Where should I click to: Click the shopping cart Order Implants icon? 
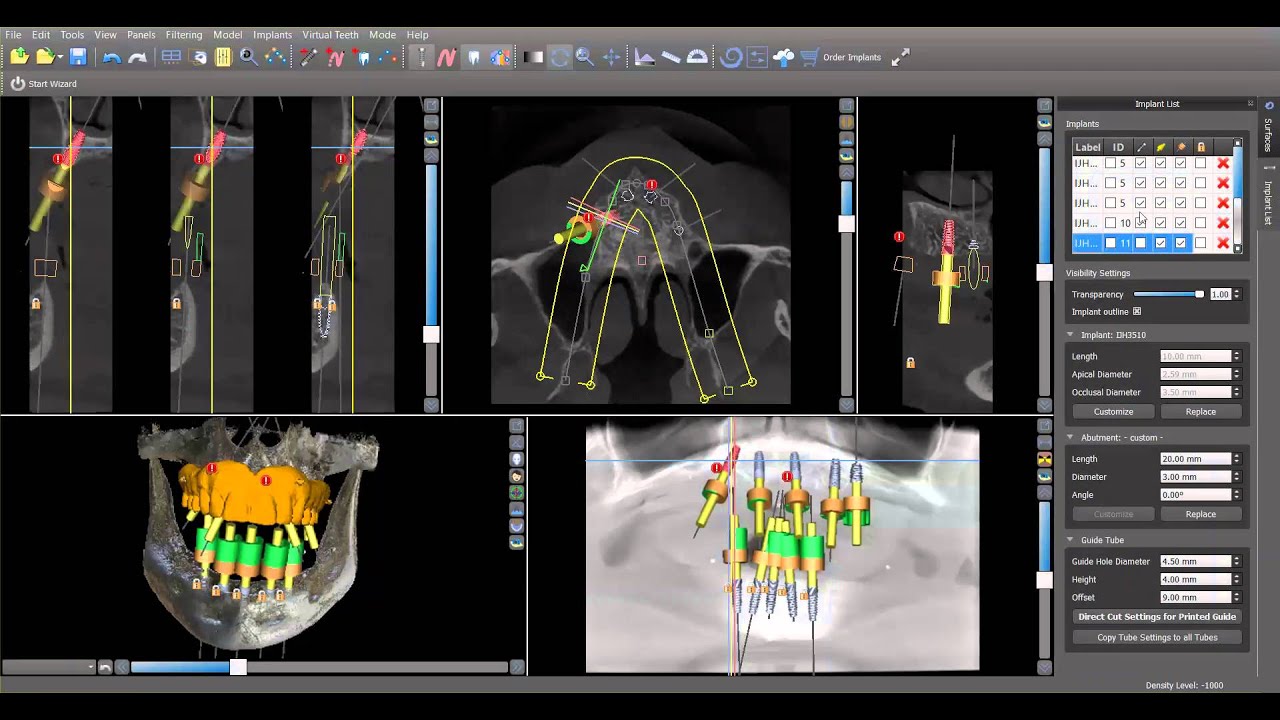coord(809,57)
